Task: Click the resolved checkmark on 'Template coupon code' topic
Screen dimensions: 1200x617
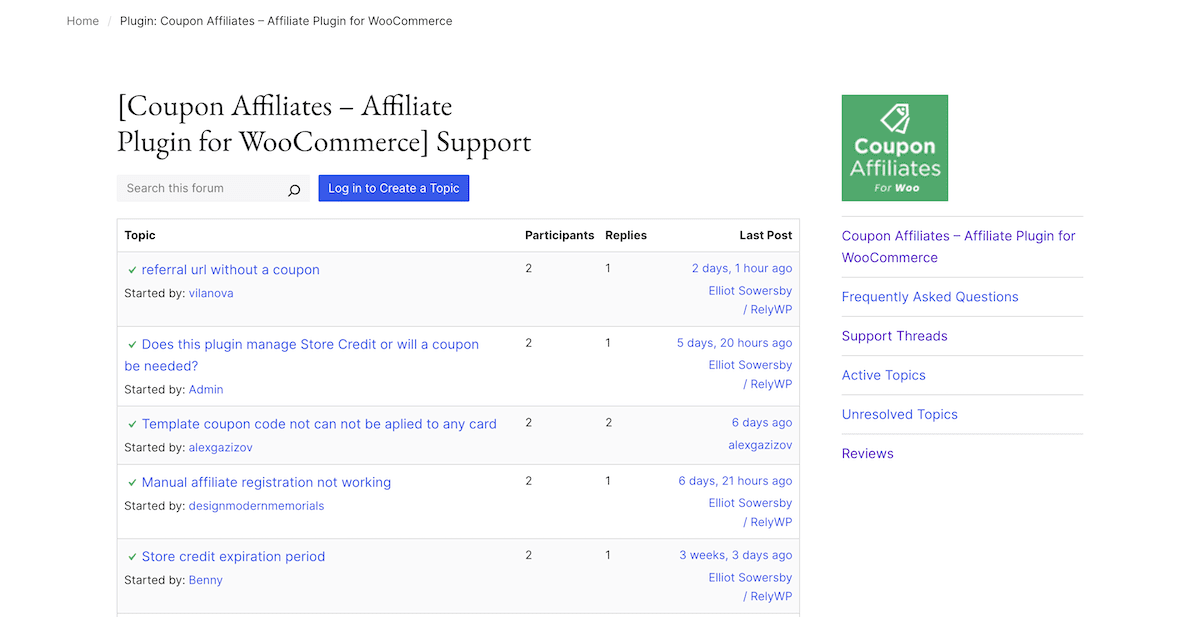Action: pyautogui.click(x=132, y=424)
